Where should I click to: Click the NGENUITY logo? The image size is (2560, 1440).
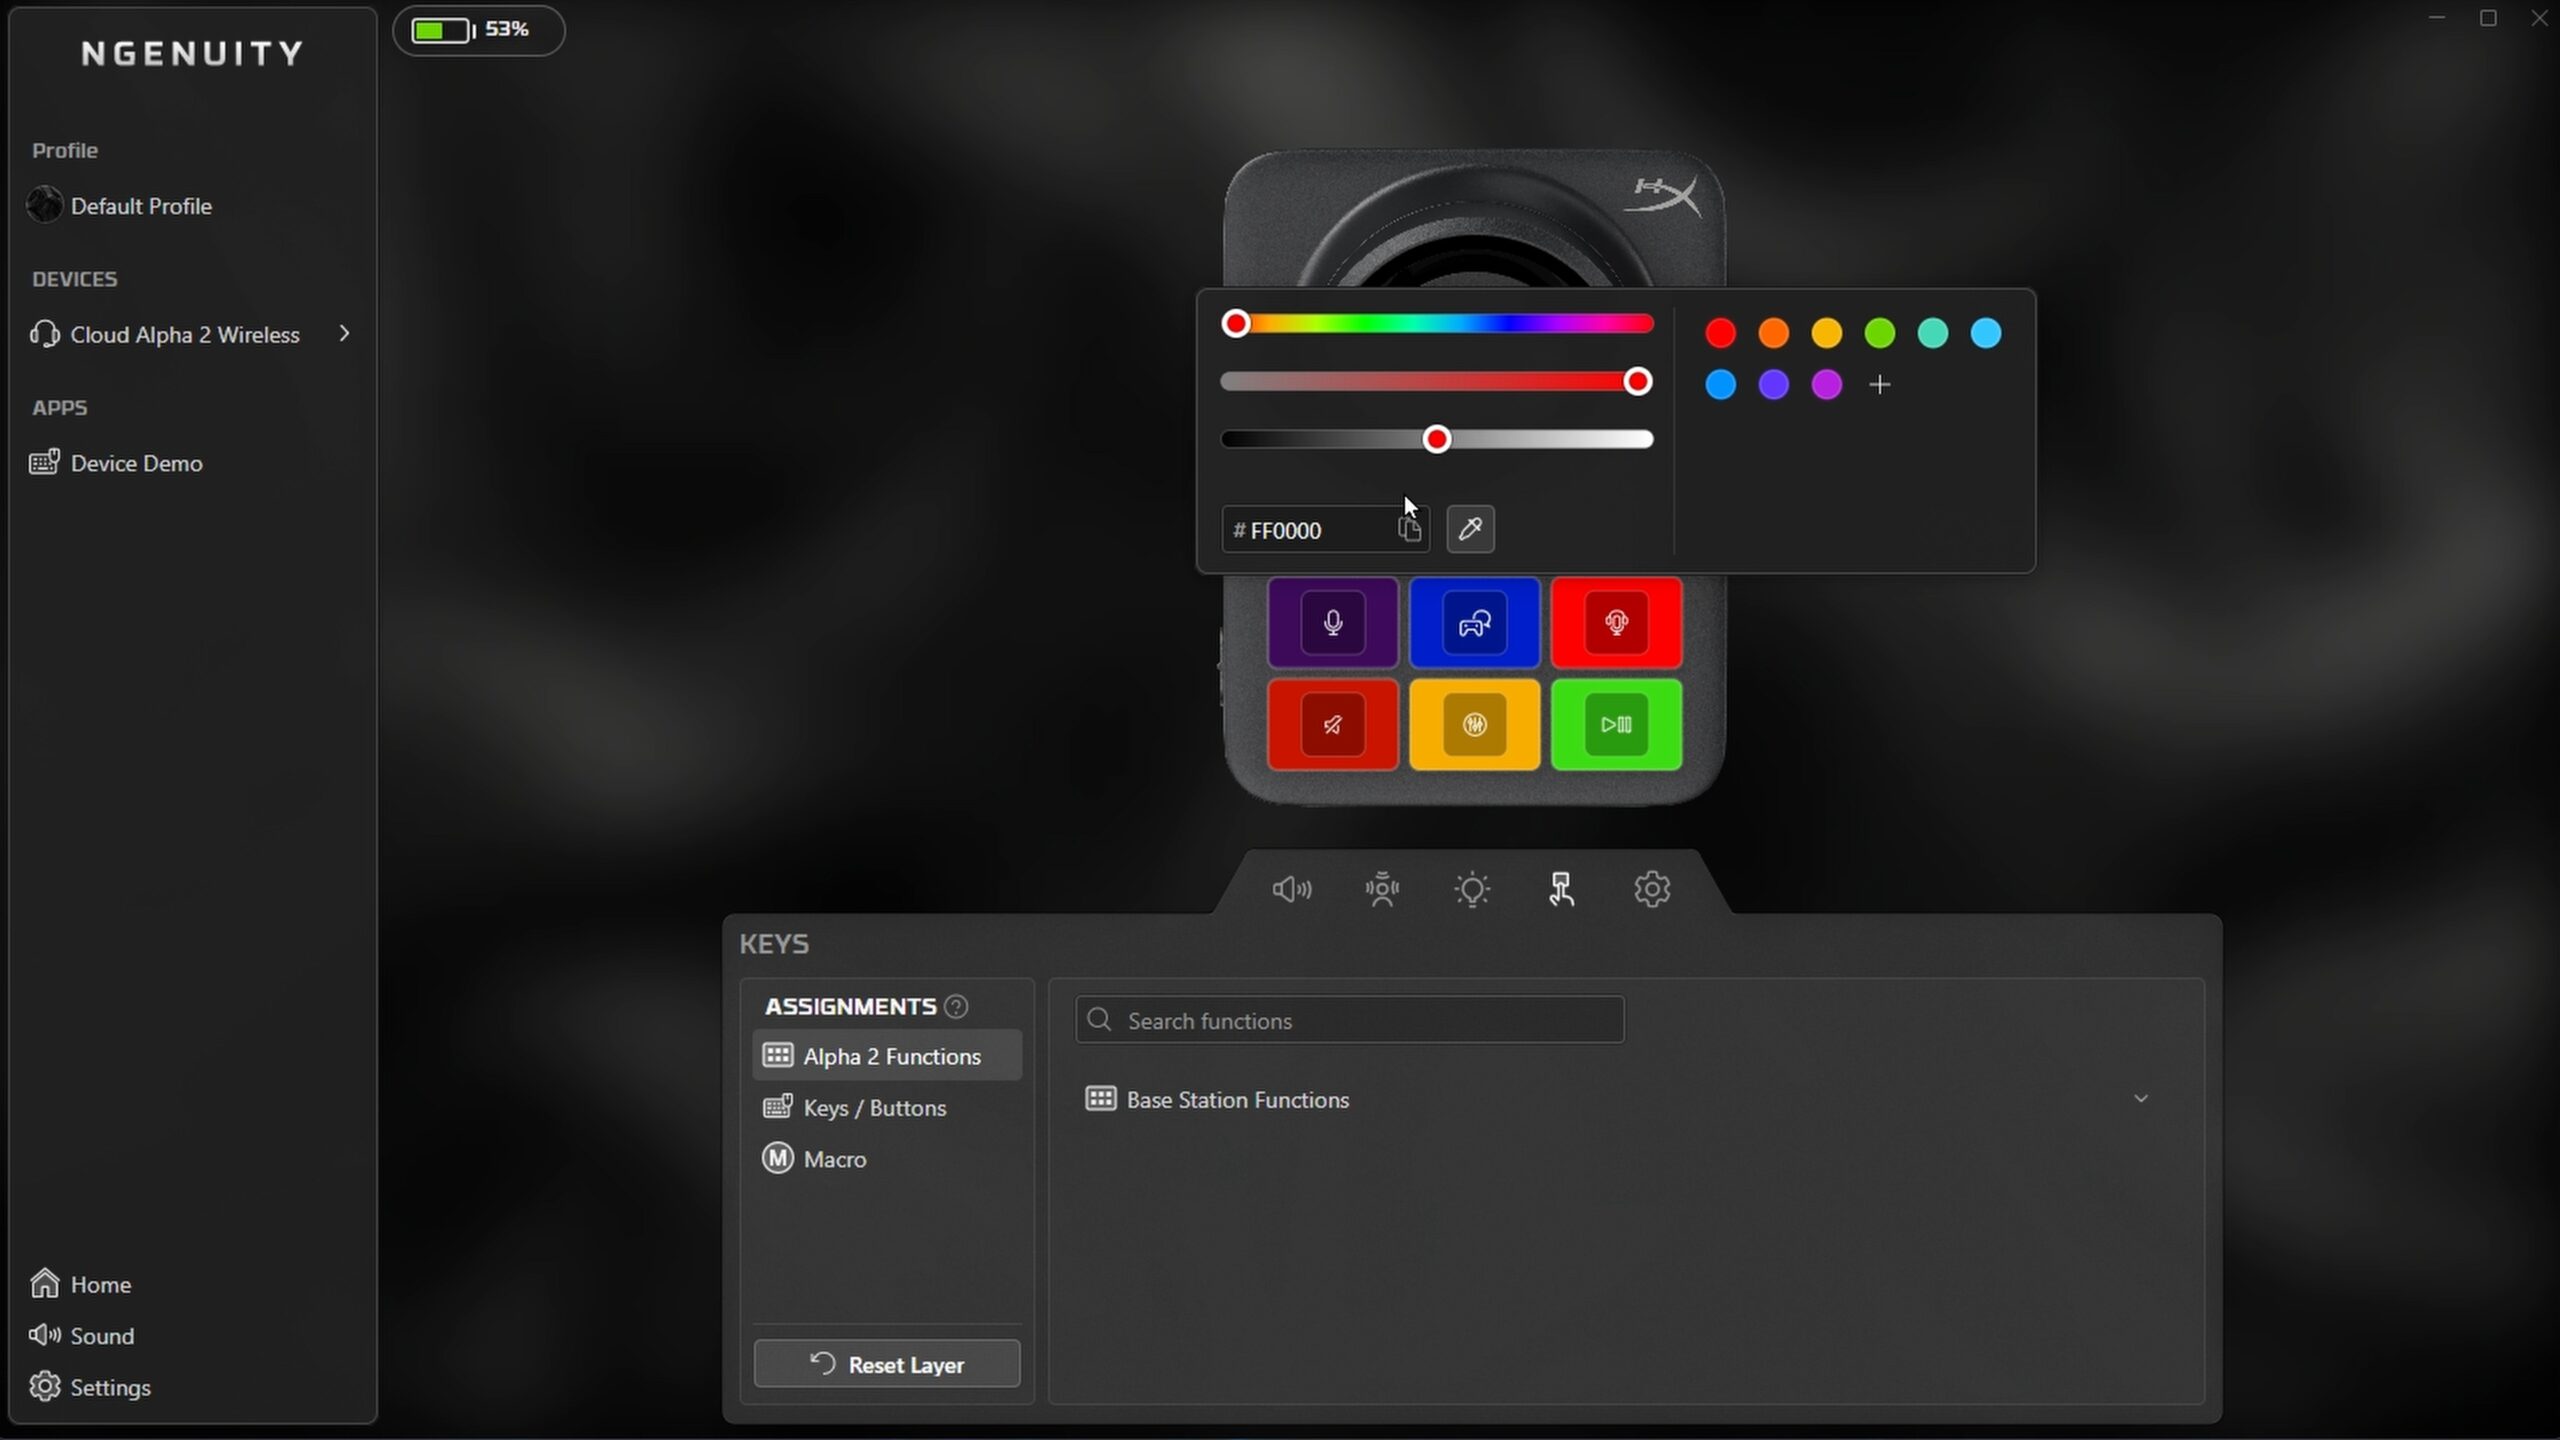pos(192,53)
